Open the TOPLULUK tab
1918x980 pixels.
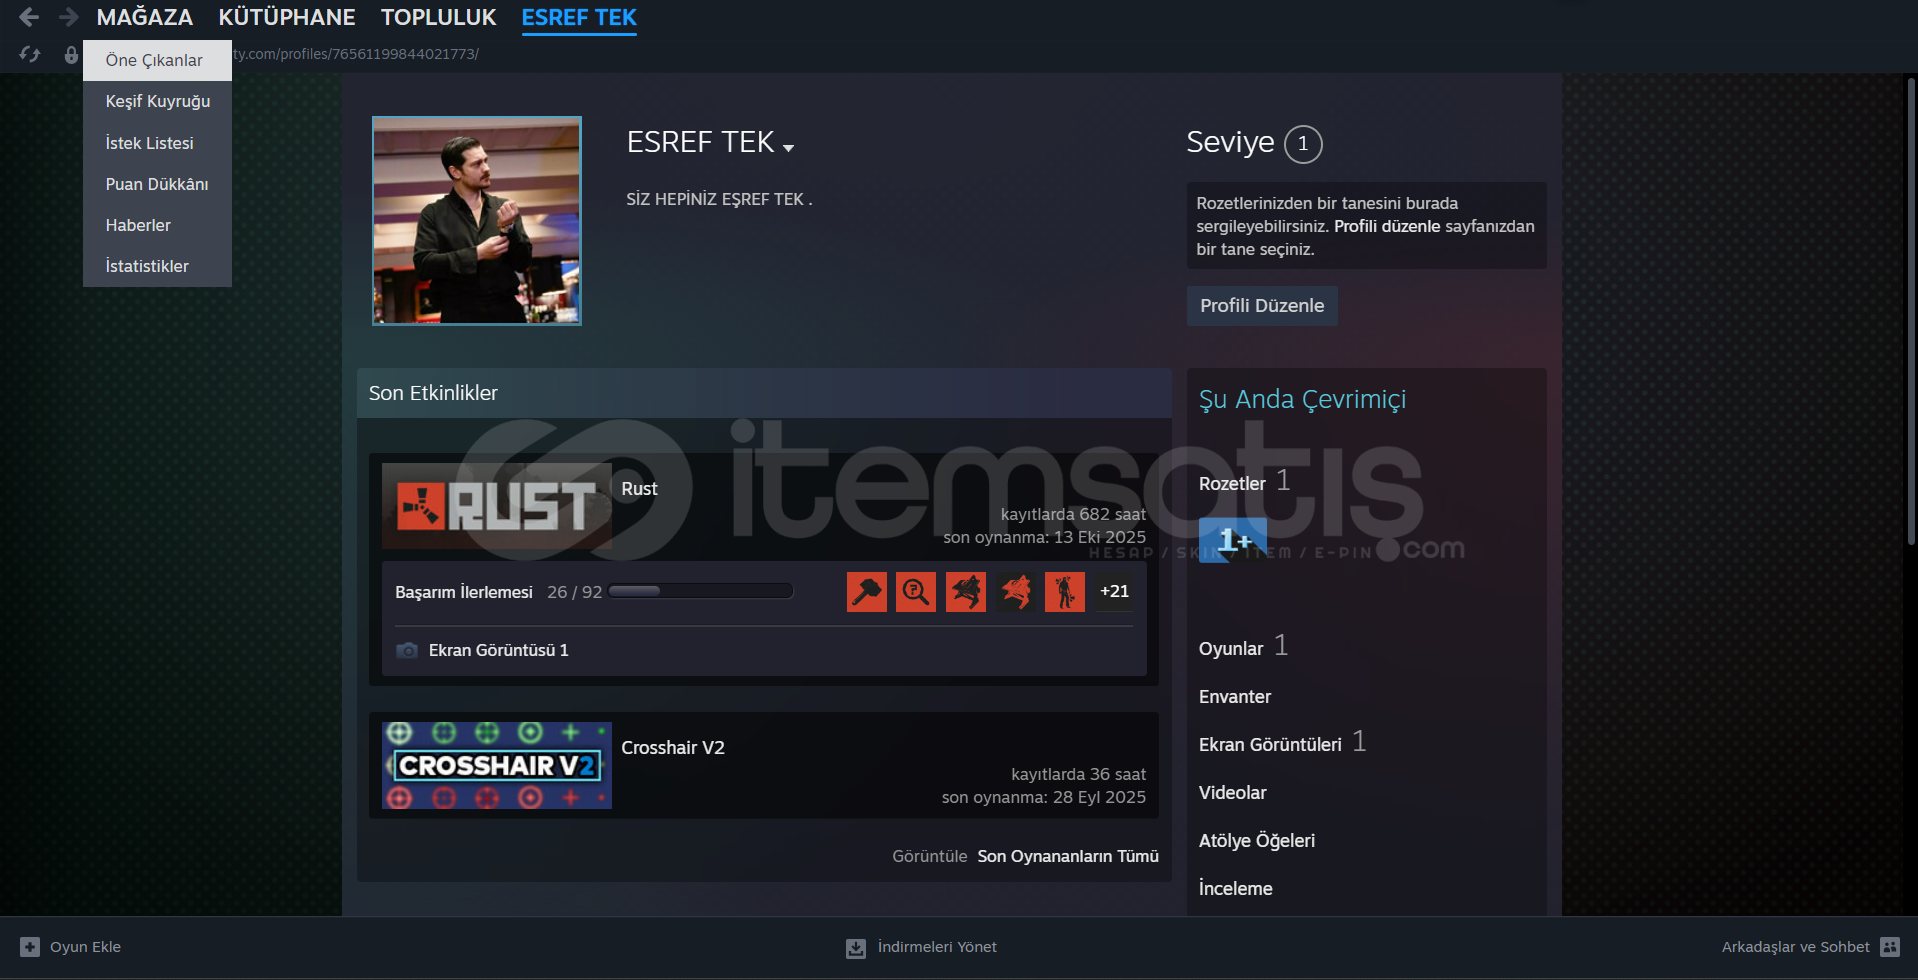[x=439, y=17]
